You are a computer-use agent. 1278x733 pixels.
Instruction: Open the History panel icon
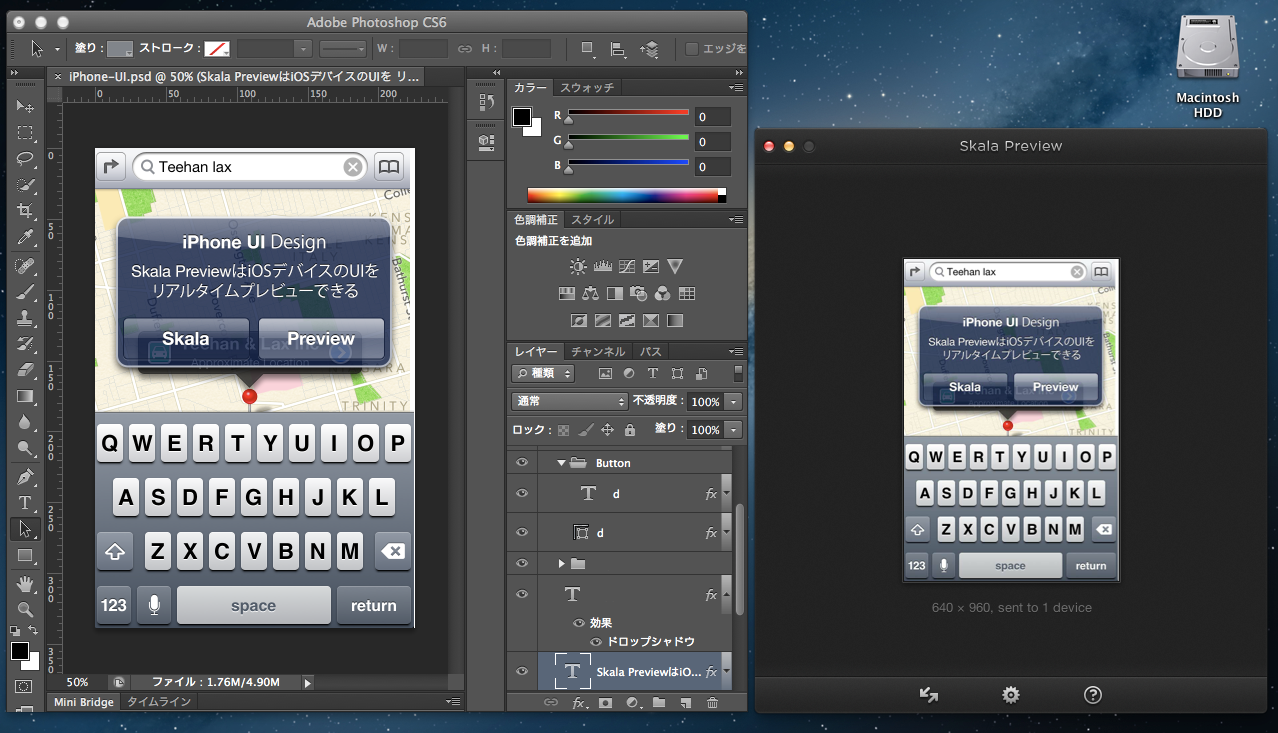click(x=487, y=102)
